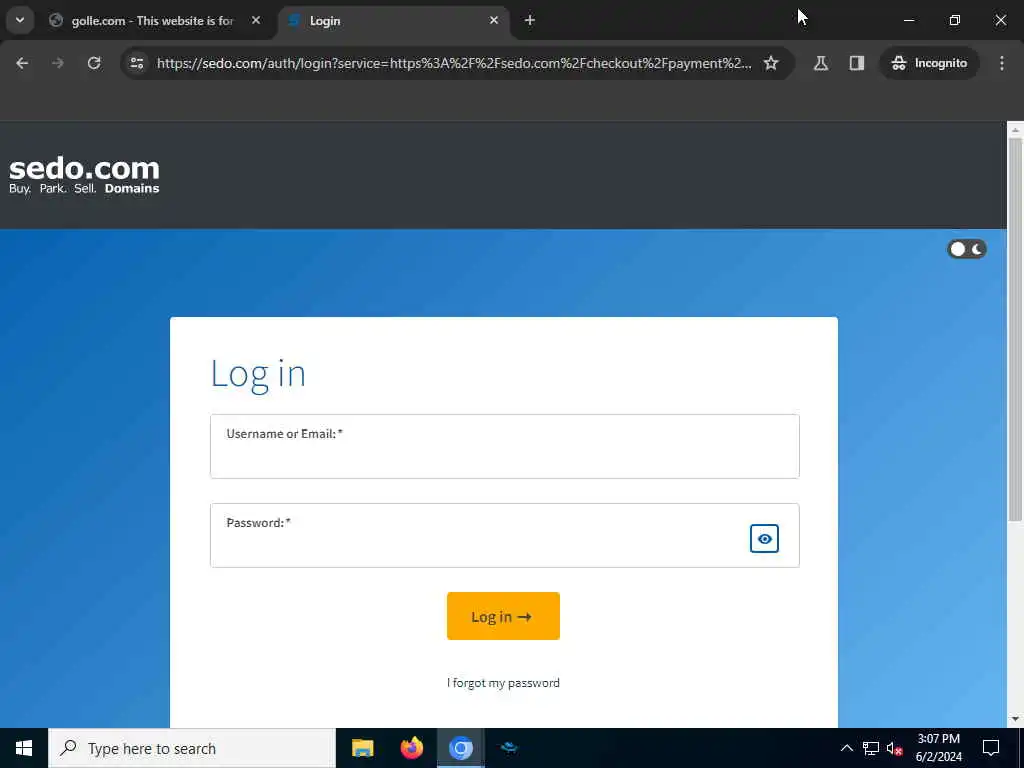The image size is (1024, 768).
Task: Open the Chrome three-dot menu
Action: pyautogui.click(x=1002, y=63)
